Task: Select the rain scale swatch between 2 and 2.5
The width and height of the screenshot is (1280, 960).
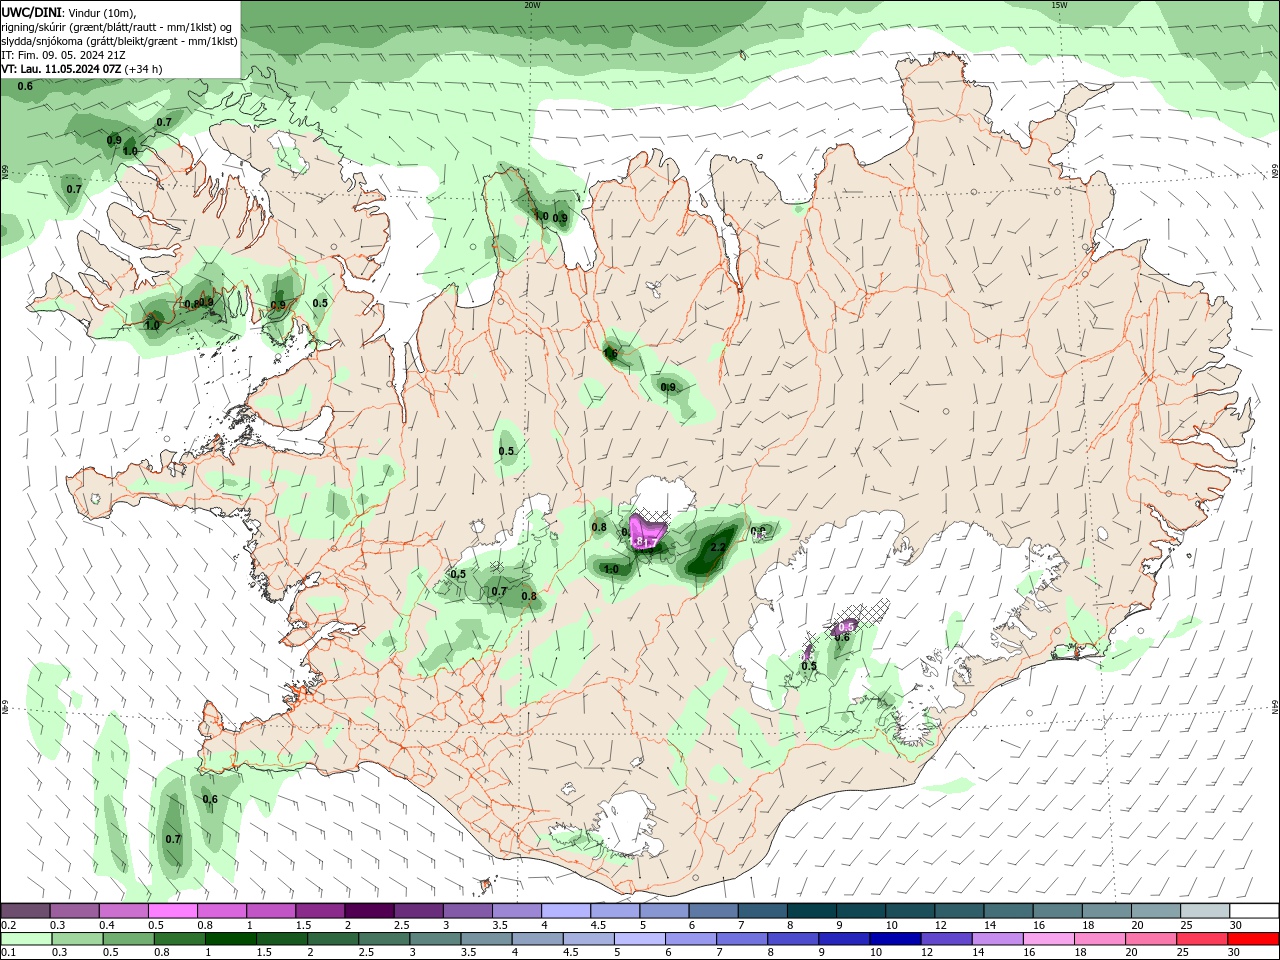Action: pyautogui.click(x=333, y=939)
